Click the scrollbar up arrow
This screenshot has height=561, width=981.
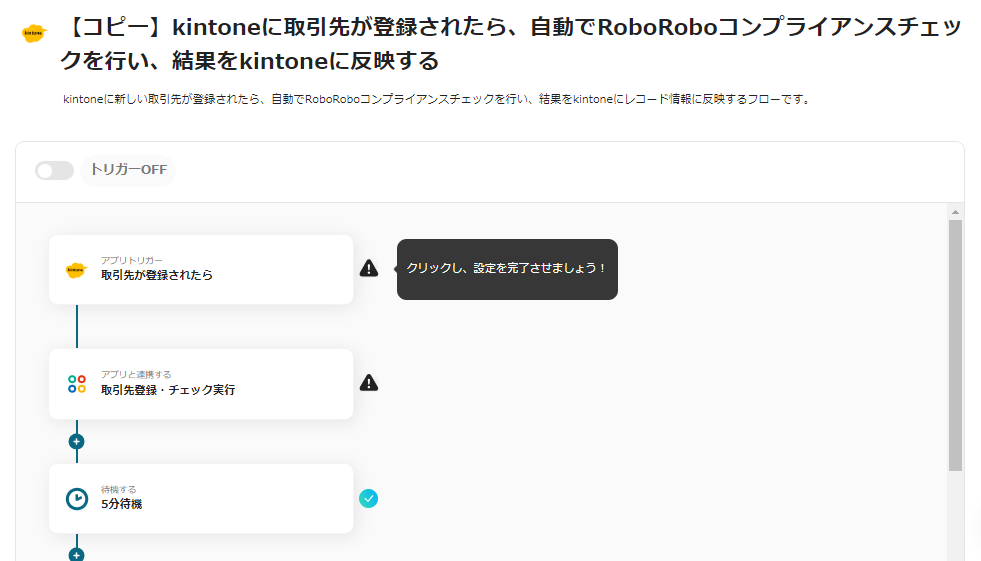tap(955, 213)
